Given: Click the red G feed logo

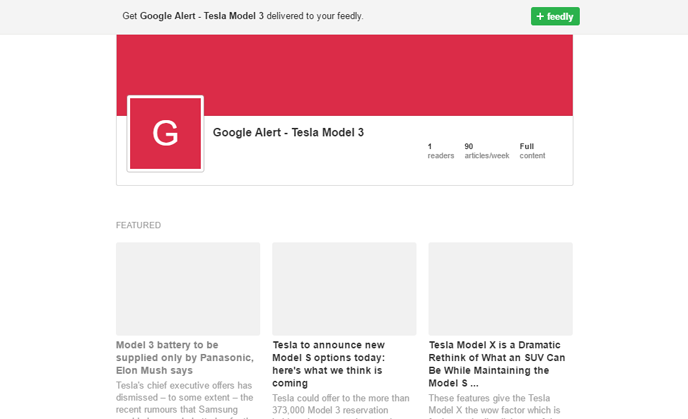Looking at the screenshot, I should point(165,133).
